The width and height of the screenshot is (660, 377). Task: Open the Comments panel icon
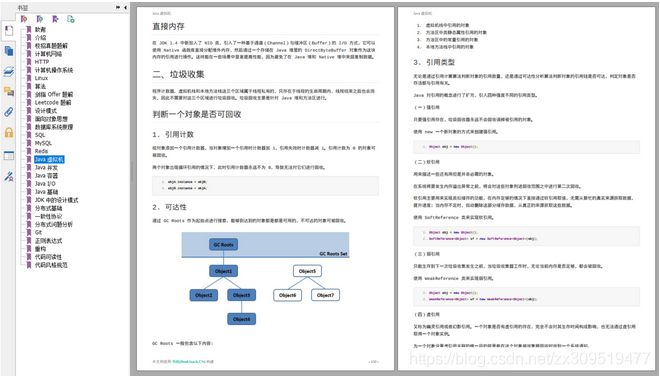(8, 91)
